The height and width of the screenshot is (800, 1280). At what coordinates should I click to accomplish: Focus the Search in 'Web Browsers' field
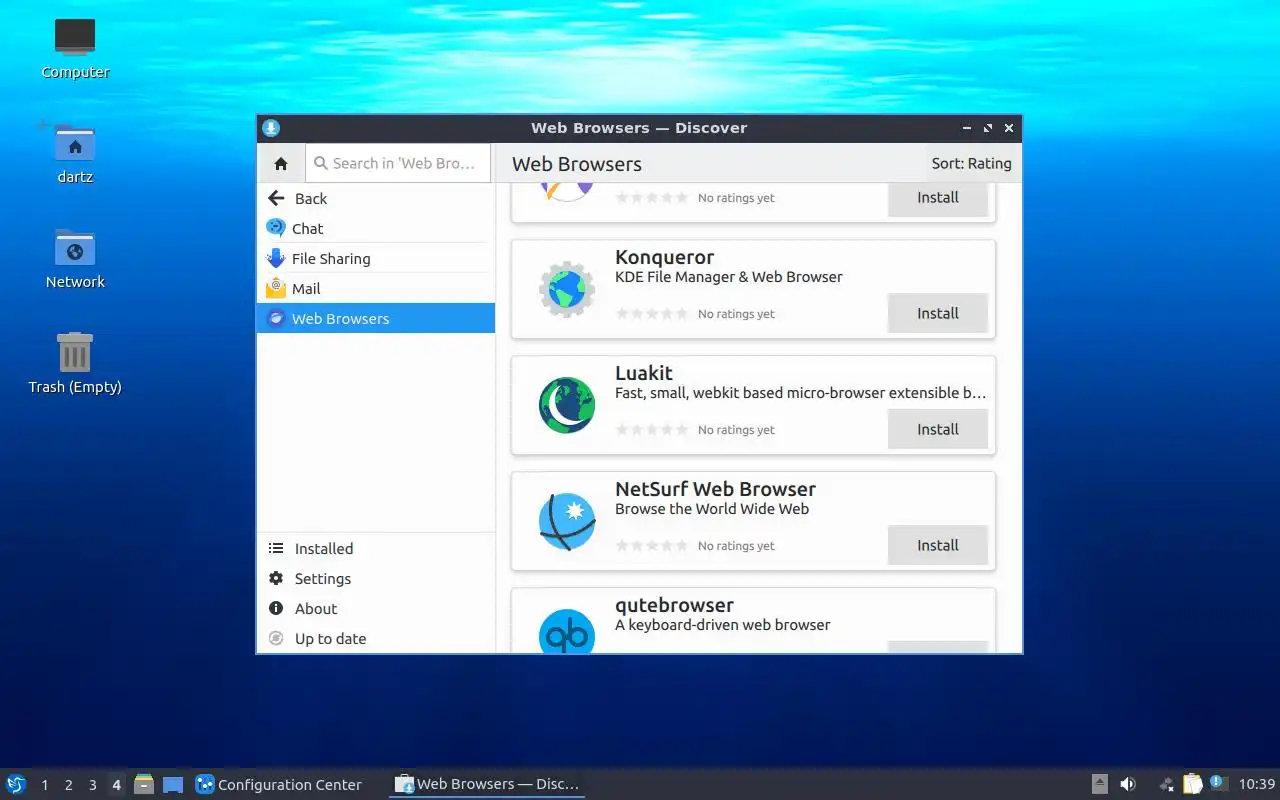tap(398, 163)
